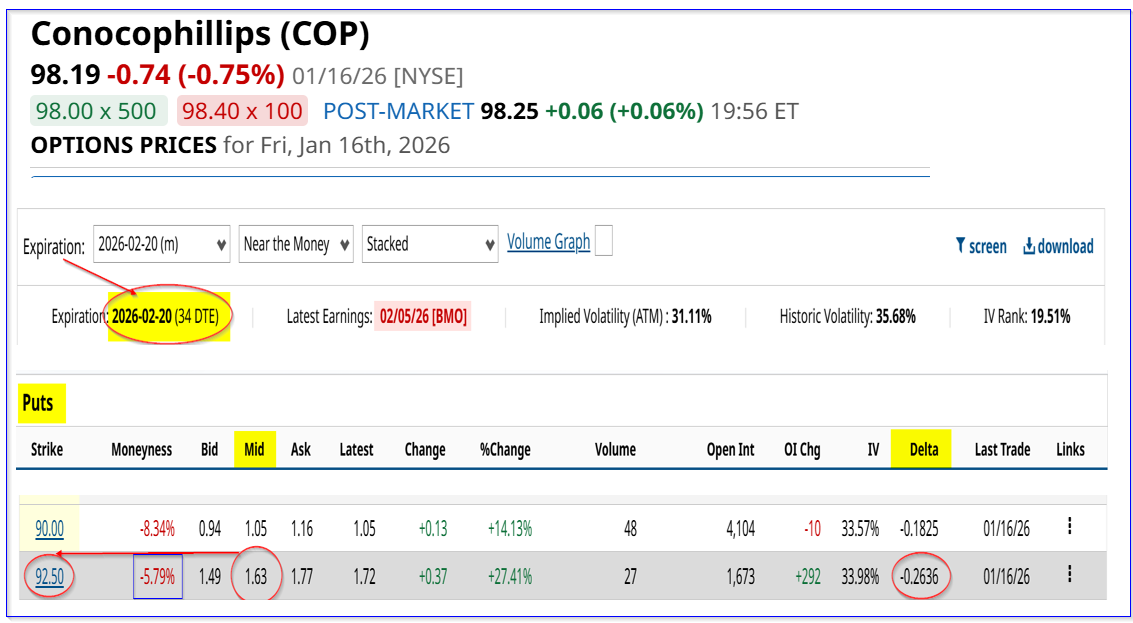The height and width of the screenshot is (623, 1133).
Task: Sort by Volume column header
Action: coord(615,449)
